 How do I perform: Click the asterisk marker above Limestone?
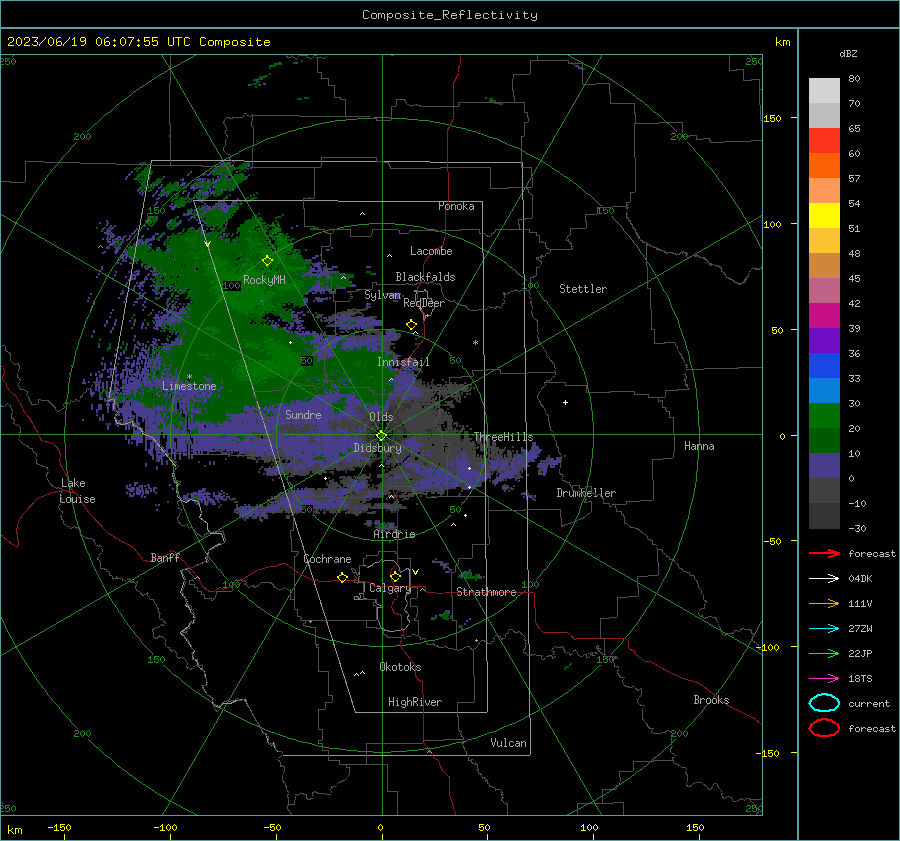coord(189,377)
